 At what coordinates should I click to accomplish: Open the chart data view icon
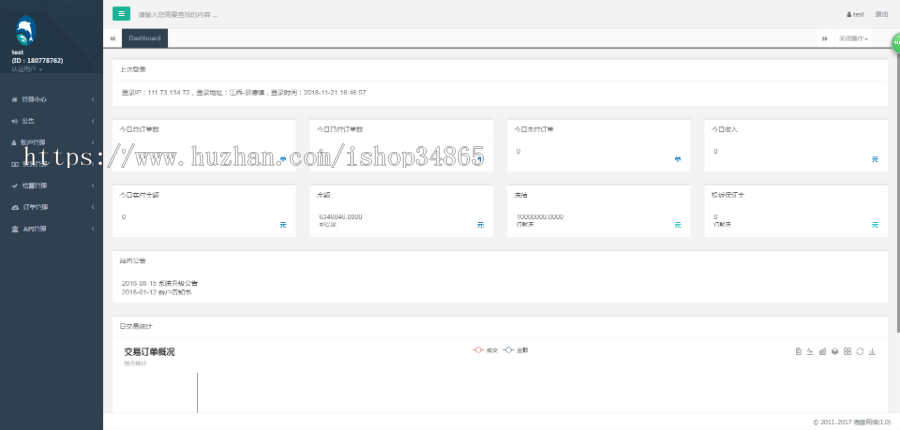click(x=798, y=351)
